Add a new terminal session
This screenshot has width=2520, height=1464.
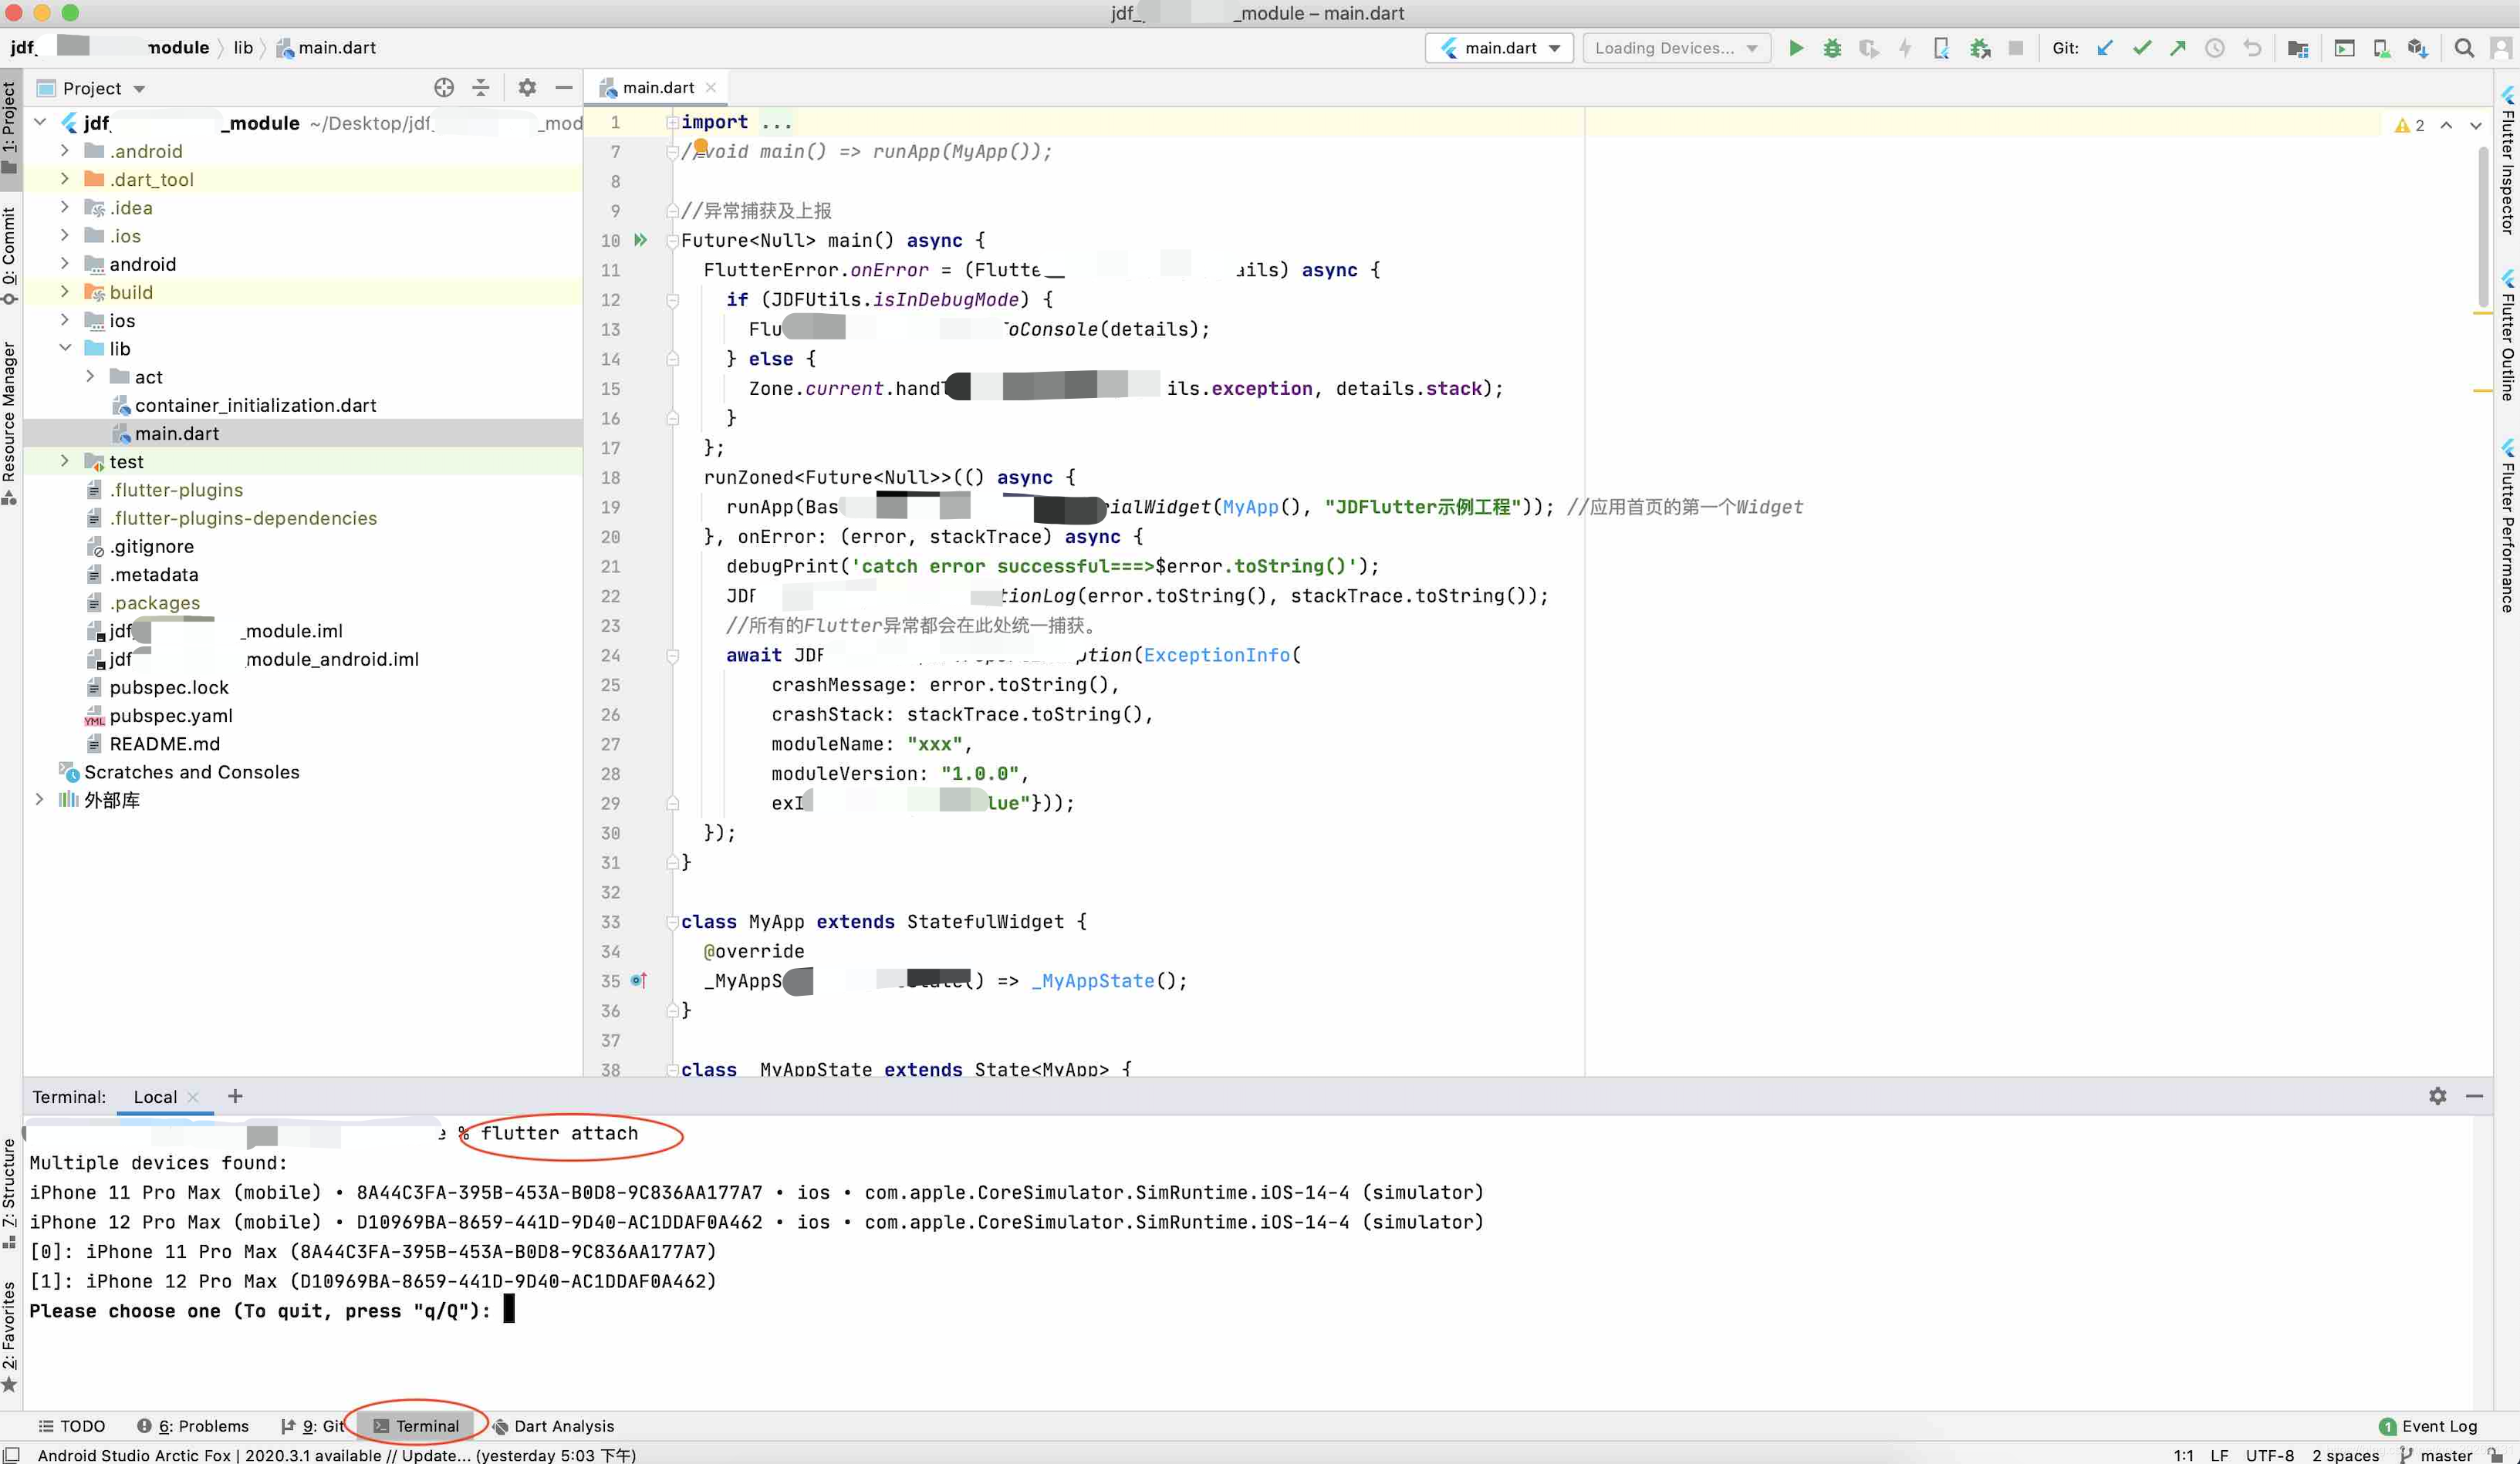coord(235,1096)
